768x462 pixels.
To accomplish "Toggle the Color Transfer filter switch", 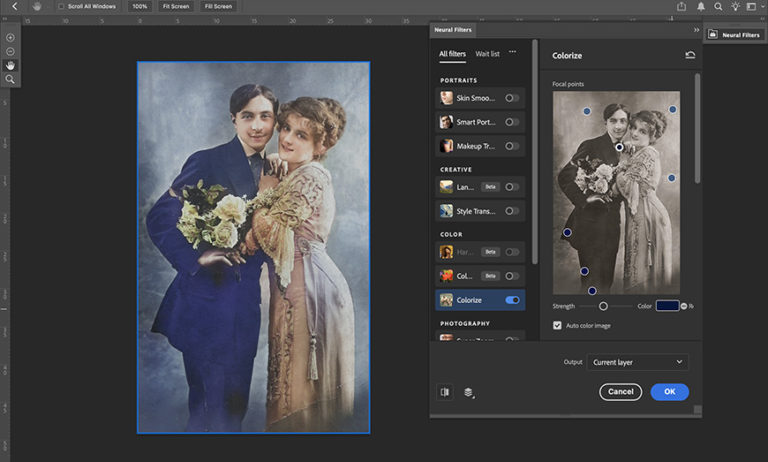I will coord(512,276).
